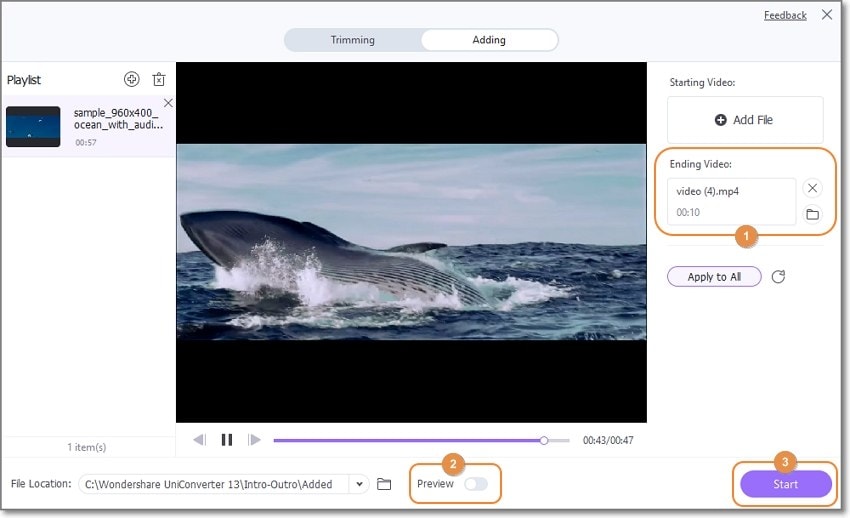Add a video to the Playlist
This screenshot has width=850, height=518.
click(131, 79)
